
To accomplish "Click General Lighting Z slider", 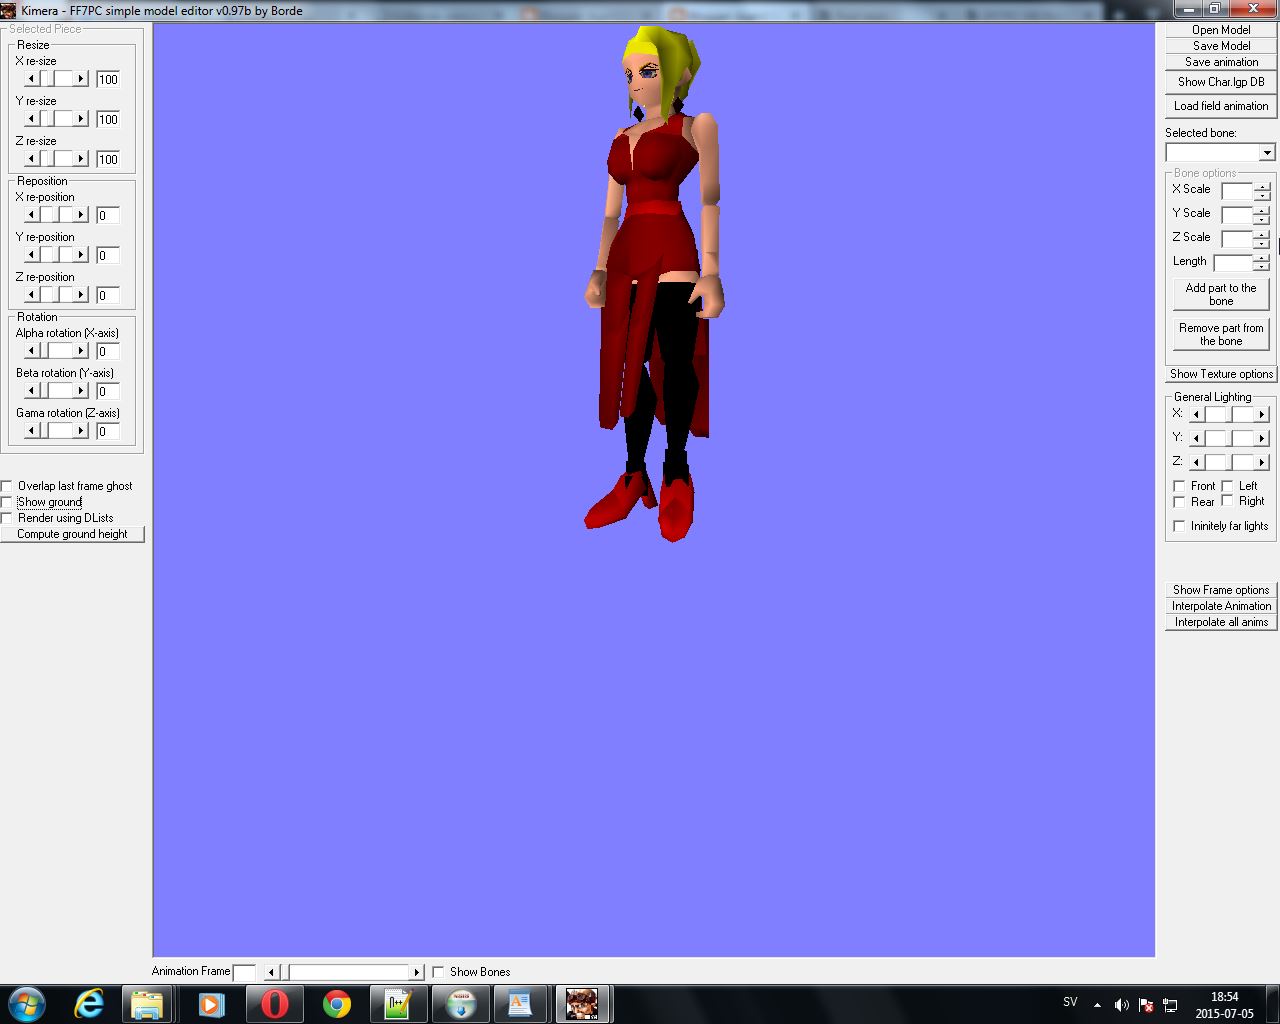I will (x=1229, y=462).
